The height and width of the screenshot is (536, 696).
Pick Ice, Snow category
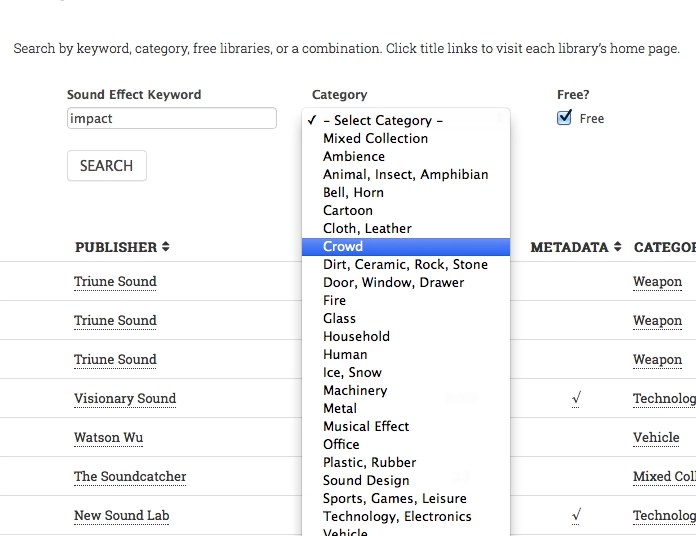[x=406, y=372]
